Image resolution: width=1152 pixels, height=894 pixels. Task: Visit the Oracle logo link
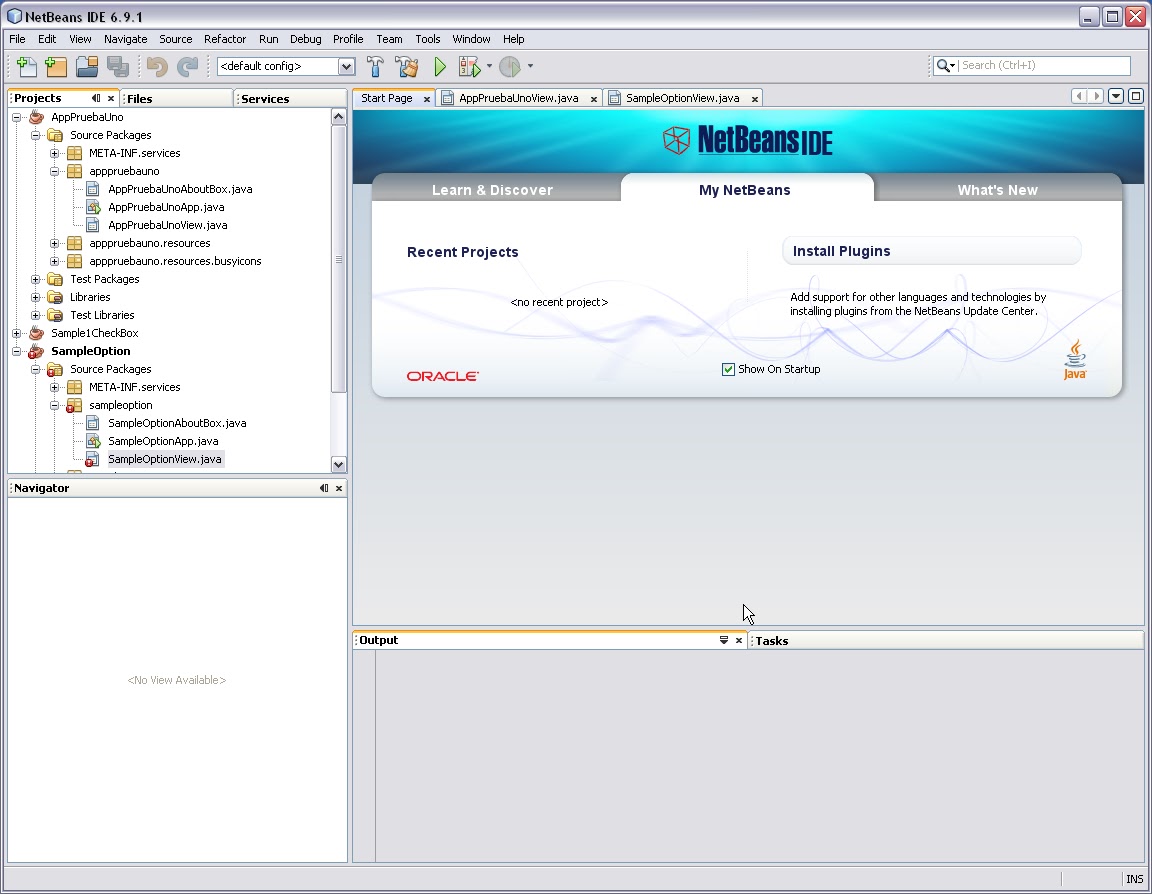coord(441,376)
